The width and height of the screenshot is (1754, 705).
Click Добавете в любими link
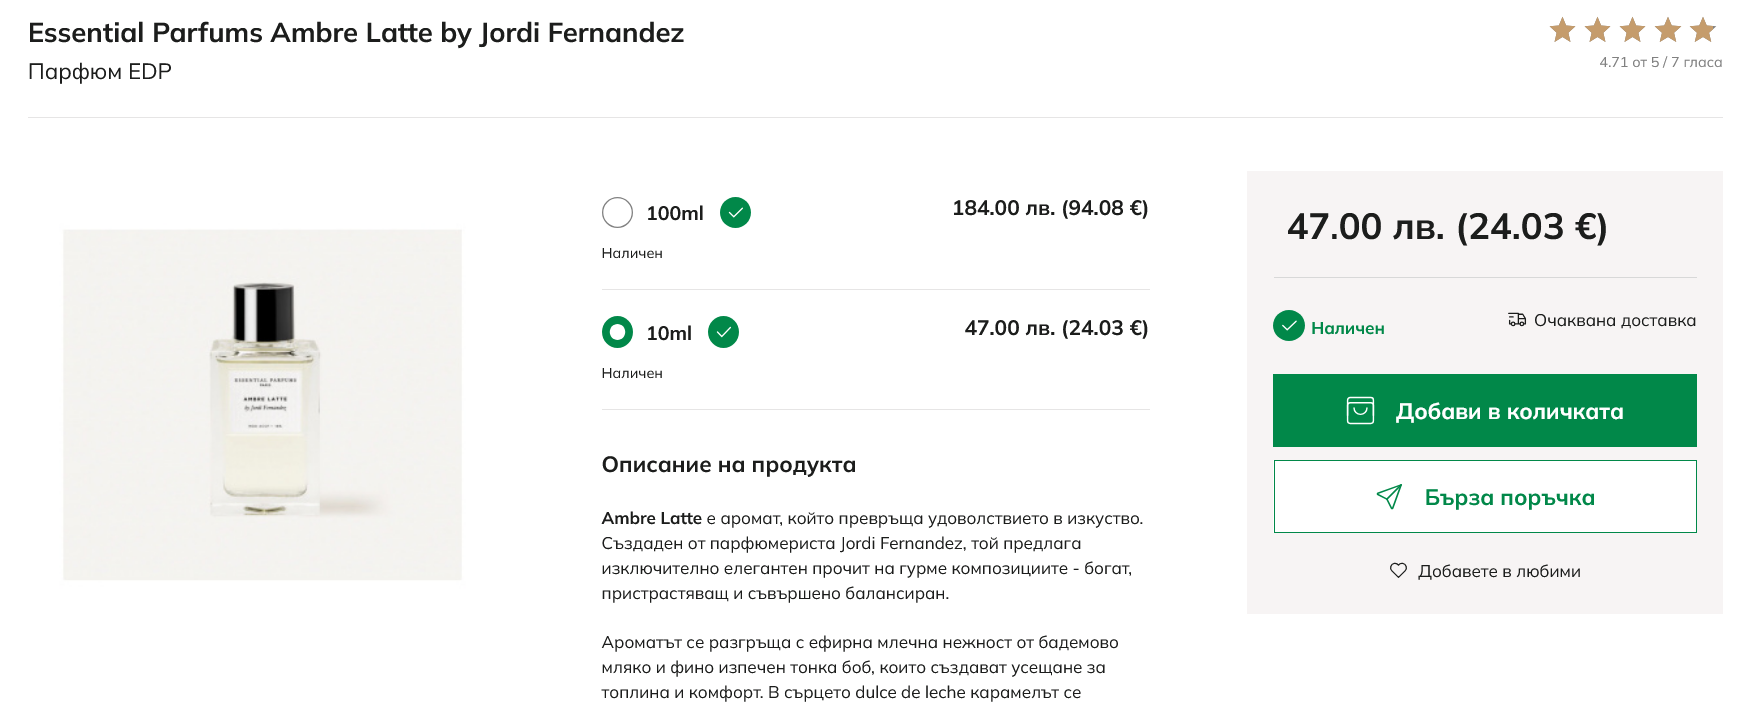tap(1498, 571)
